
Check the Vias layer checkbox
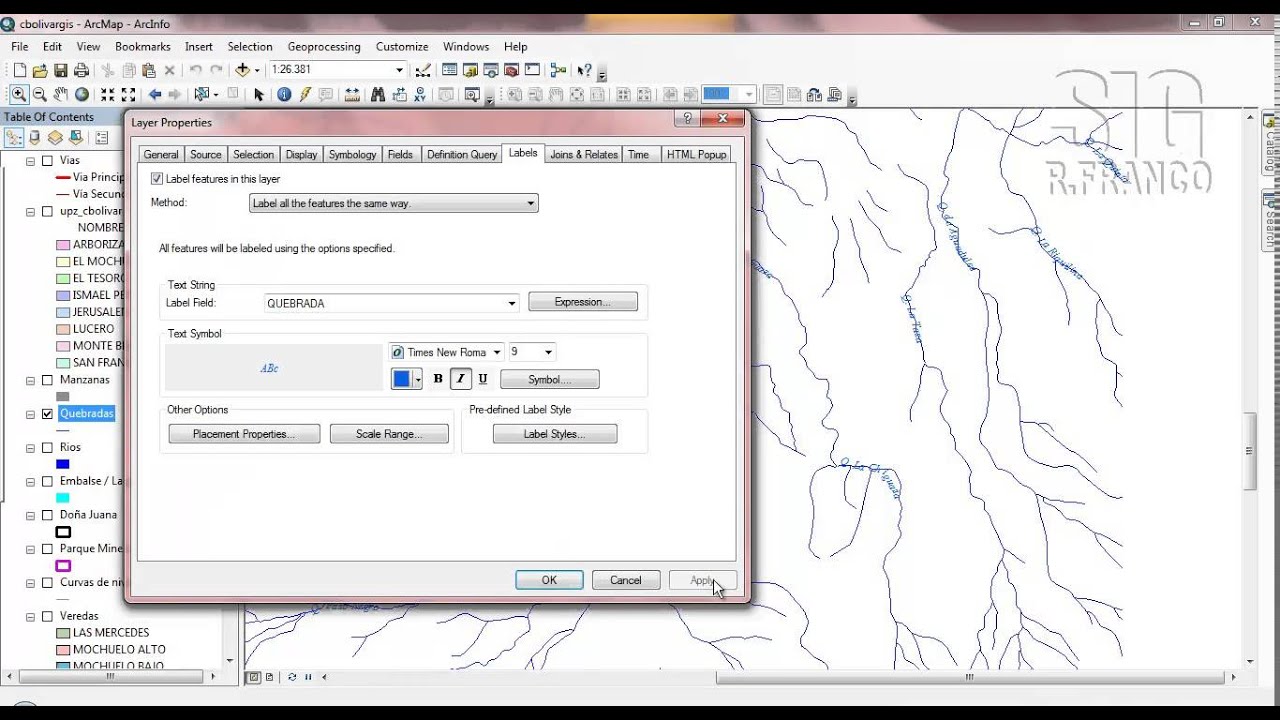(47, 160)
